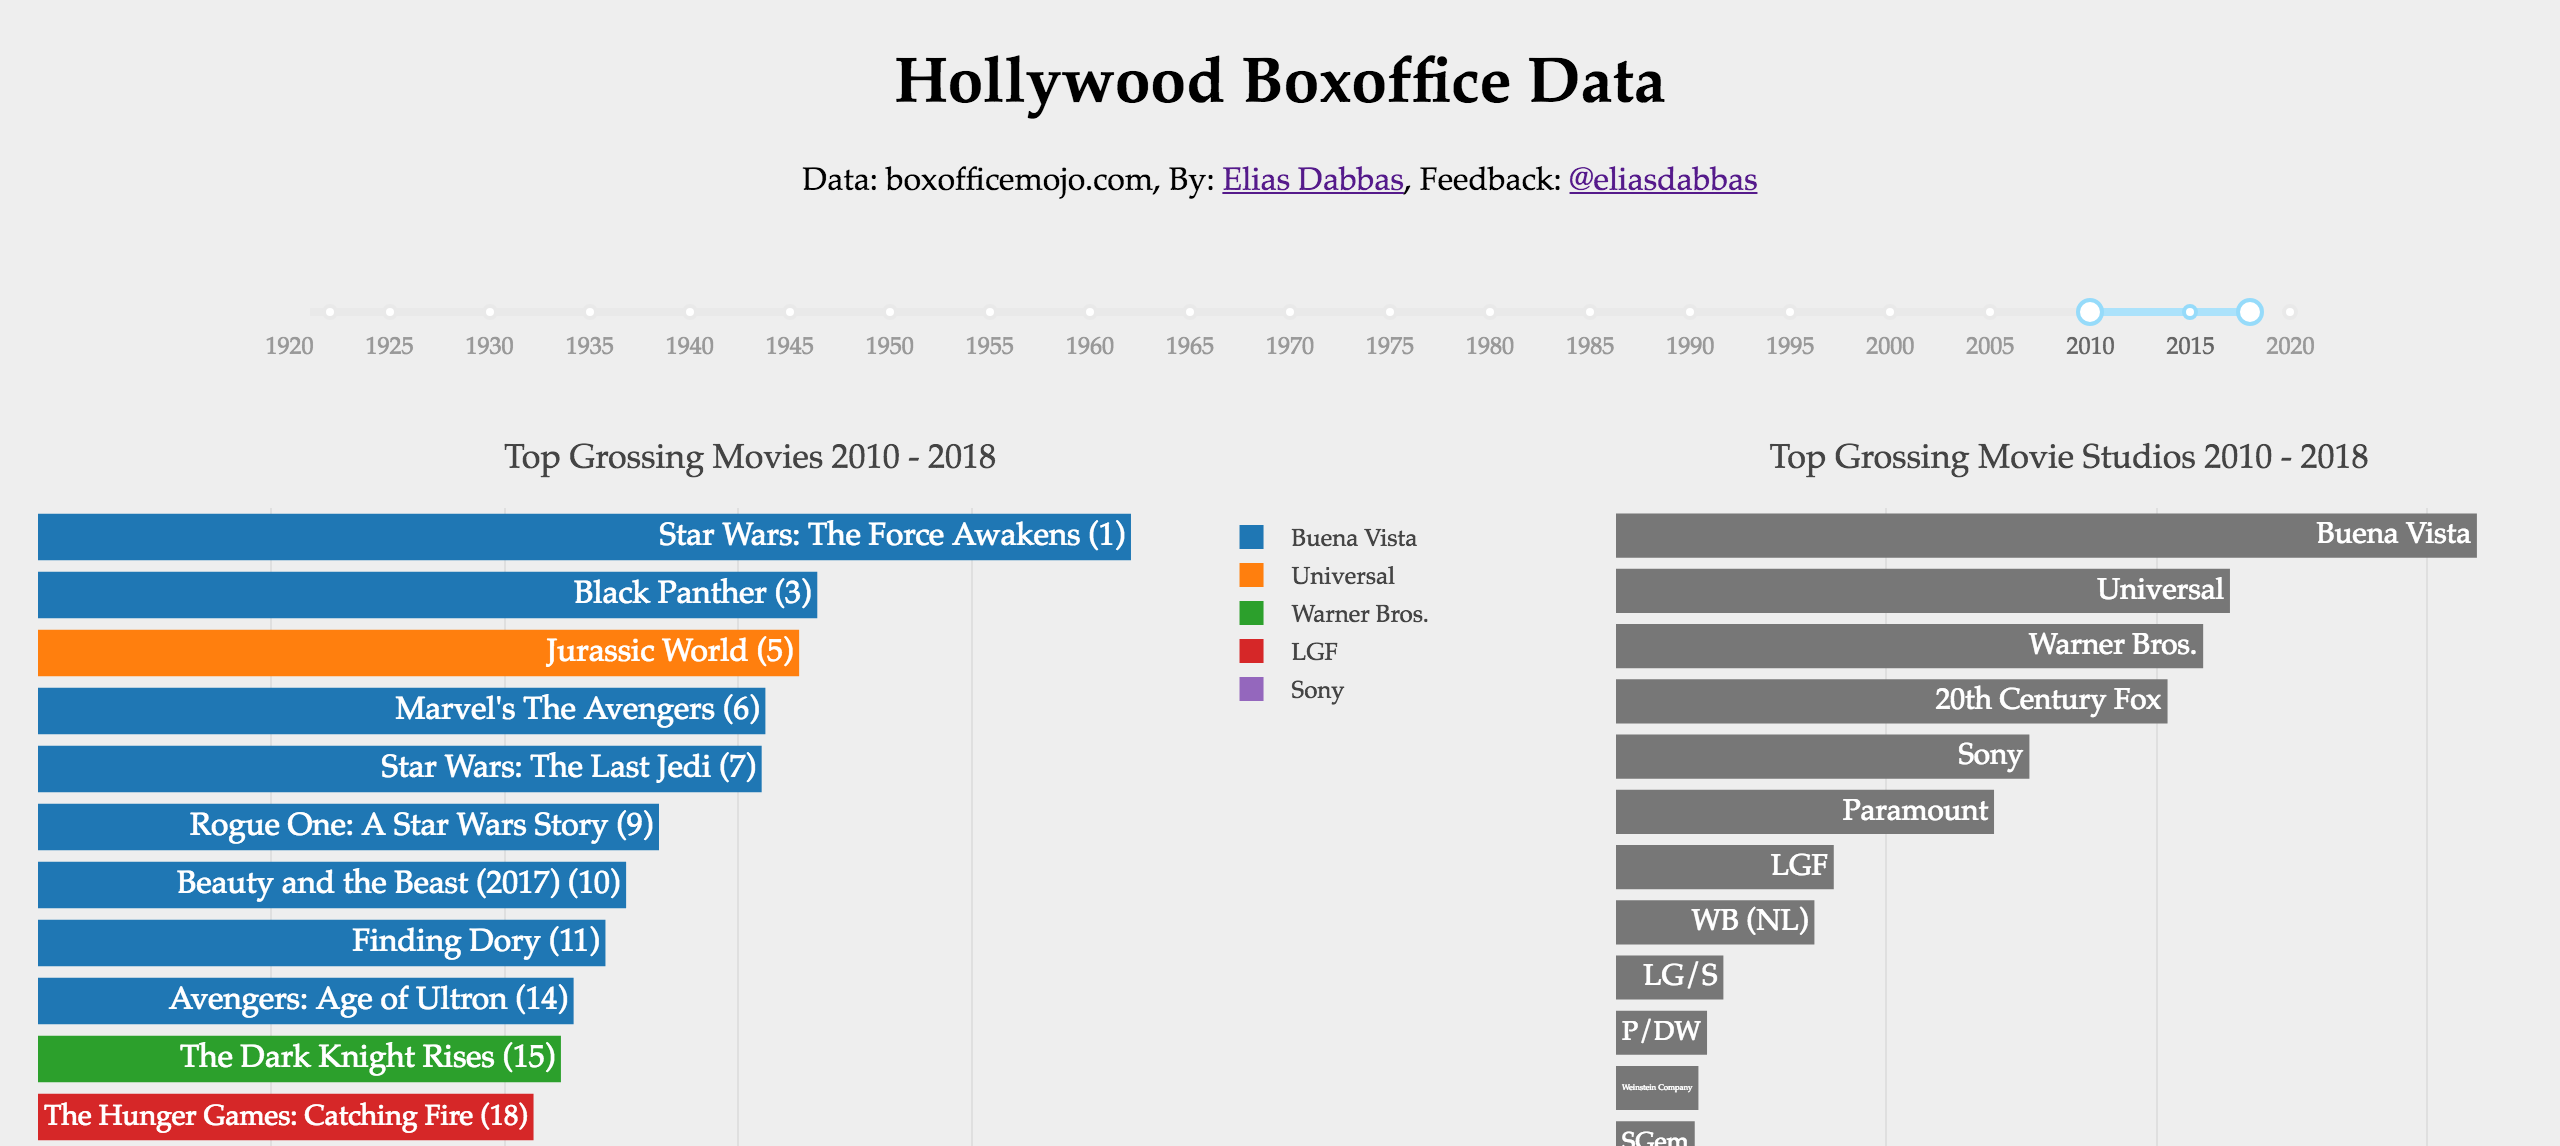Click the Buena Vista studio bar
The image size is (2560, 1146).
[2046, 535]
